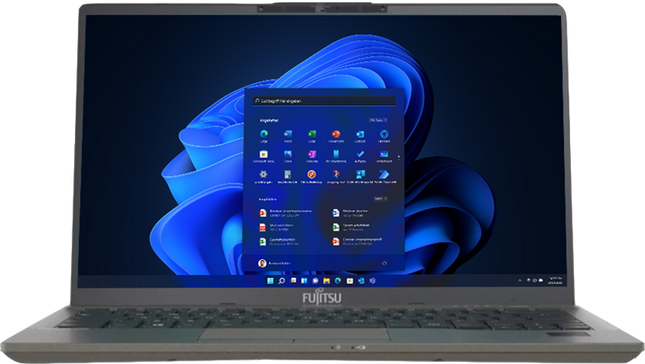Open the Chat icon on the taskbar
The height and width of the screenshot is (364, 645).
pos(316,281)
